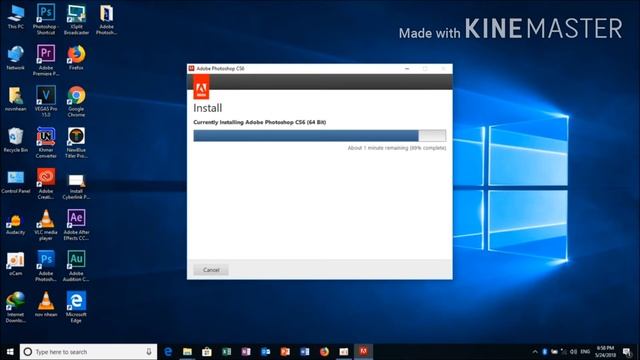Select the Audacity desktop icon
640x360 pixels.
click(x=16, y=224)
